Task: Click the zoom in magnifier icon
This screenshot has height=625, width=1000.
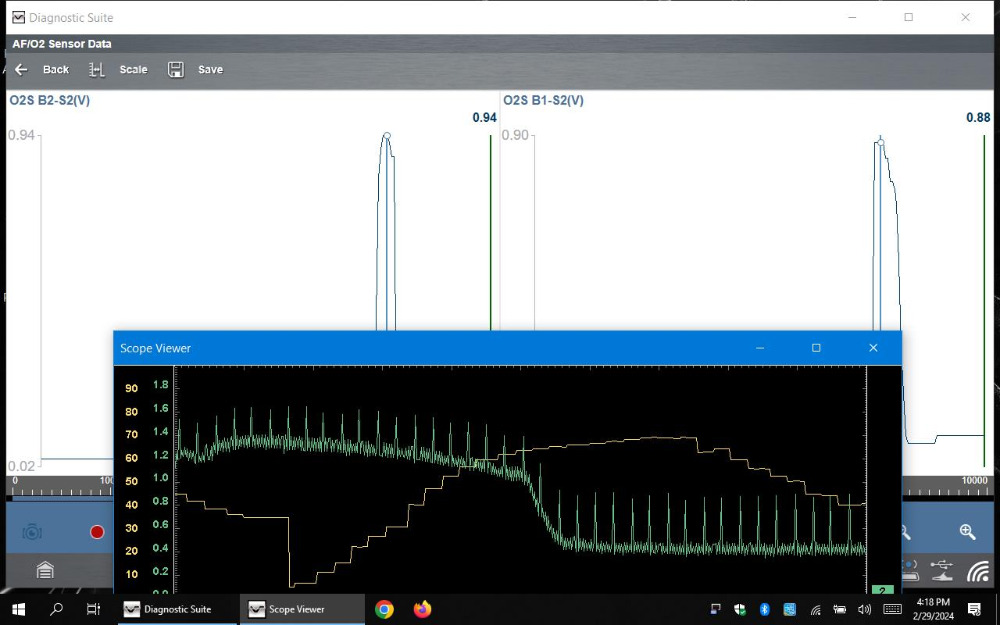Action: [967, 532]
